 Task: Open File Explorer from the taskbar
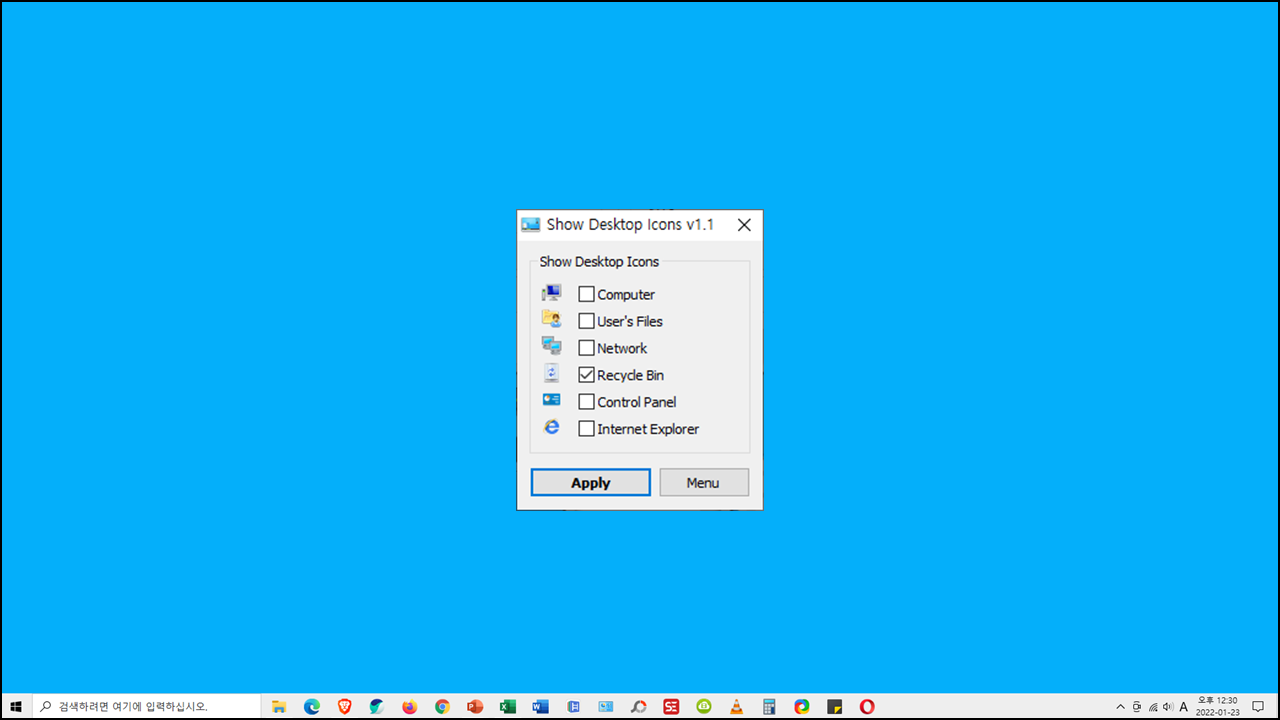click(x=279, y=706)
